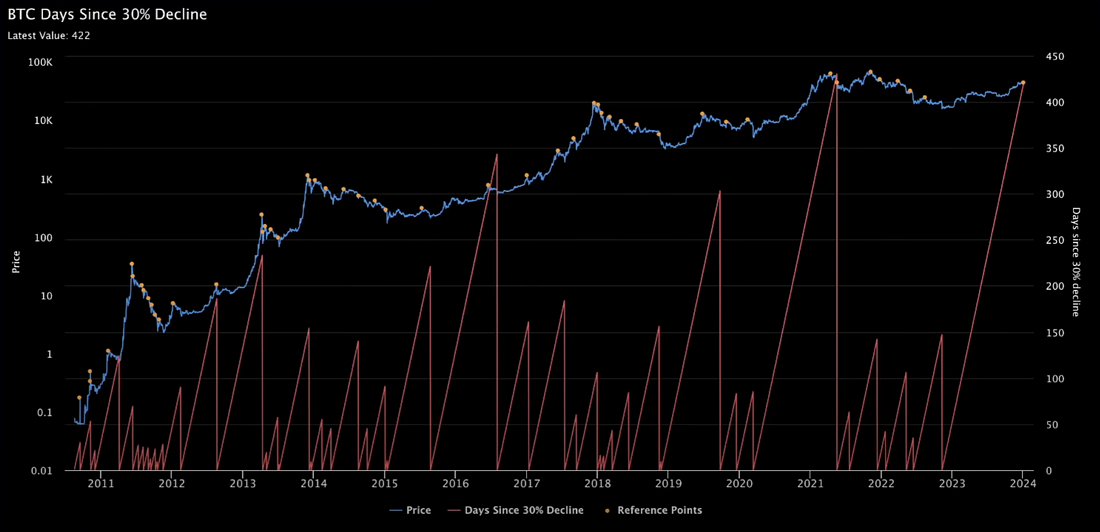Image resolution: width=1100 pixels, height=532 pixels.
Task: Click the 2014 label on the x-axis
Action: click(314, 483)
